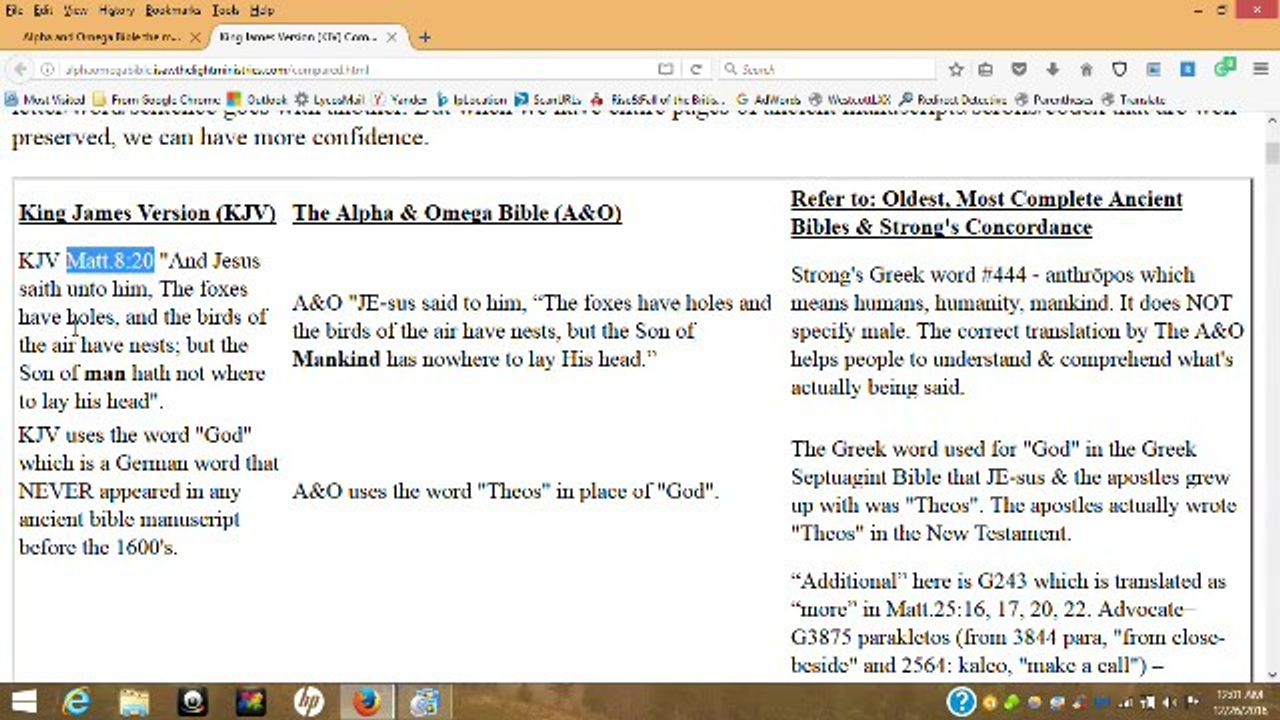Toggle Reader View icon in the address bar
The image size is (1280, 720).
tap(665, 69)
